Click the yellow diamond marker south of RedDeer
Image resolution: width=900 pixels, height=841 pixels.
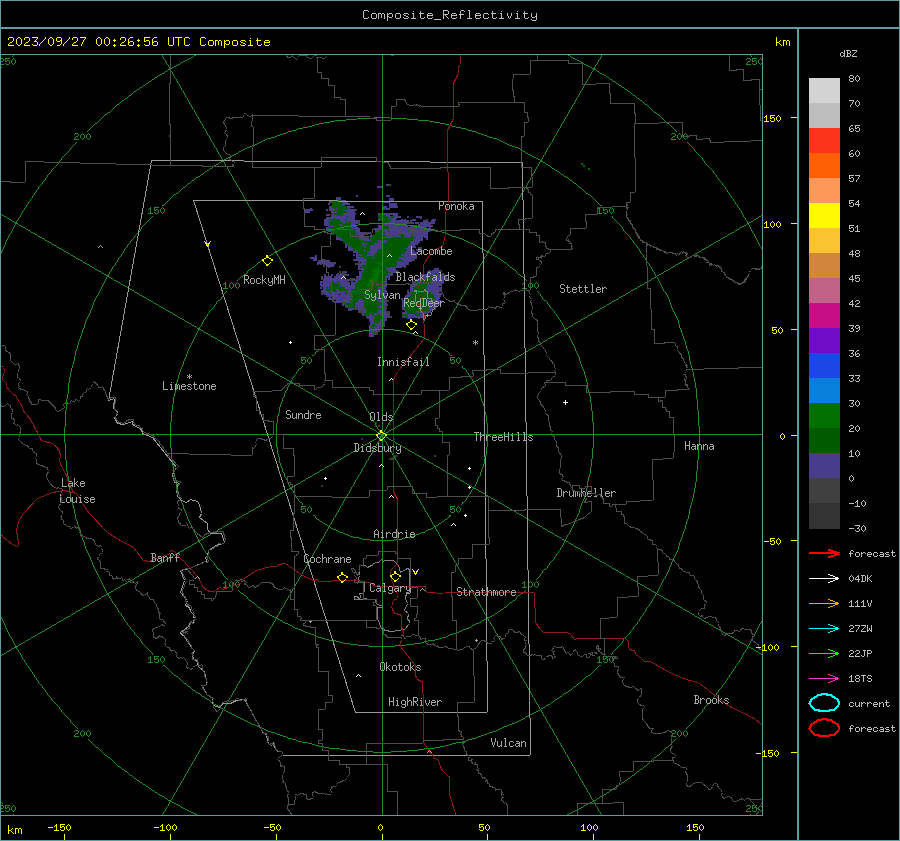click(x=411, y=325)
